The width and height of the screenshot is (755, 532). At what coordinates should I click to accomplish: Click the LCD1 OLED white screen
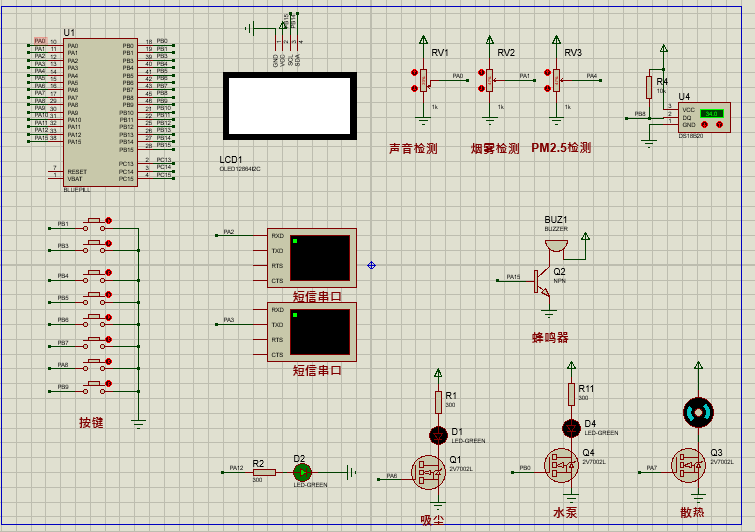click(289, 106)
